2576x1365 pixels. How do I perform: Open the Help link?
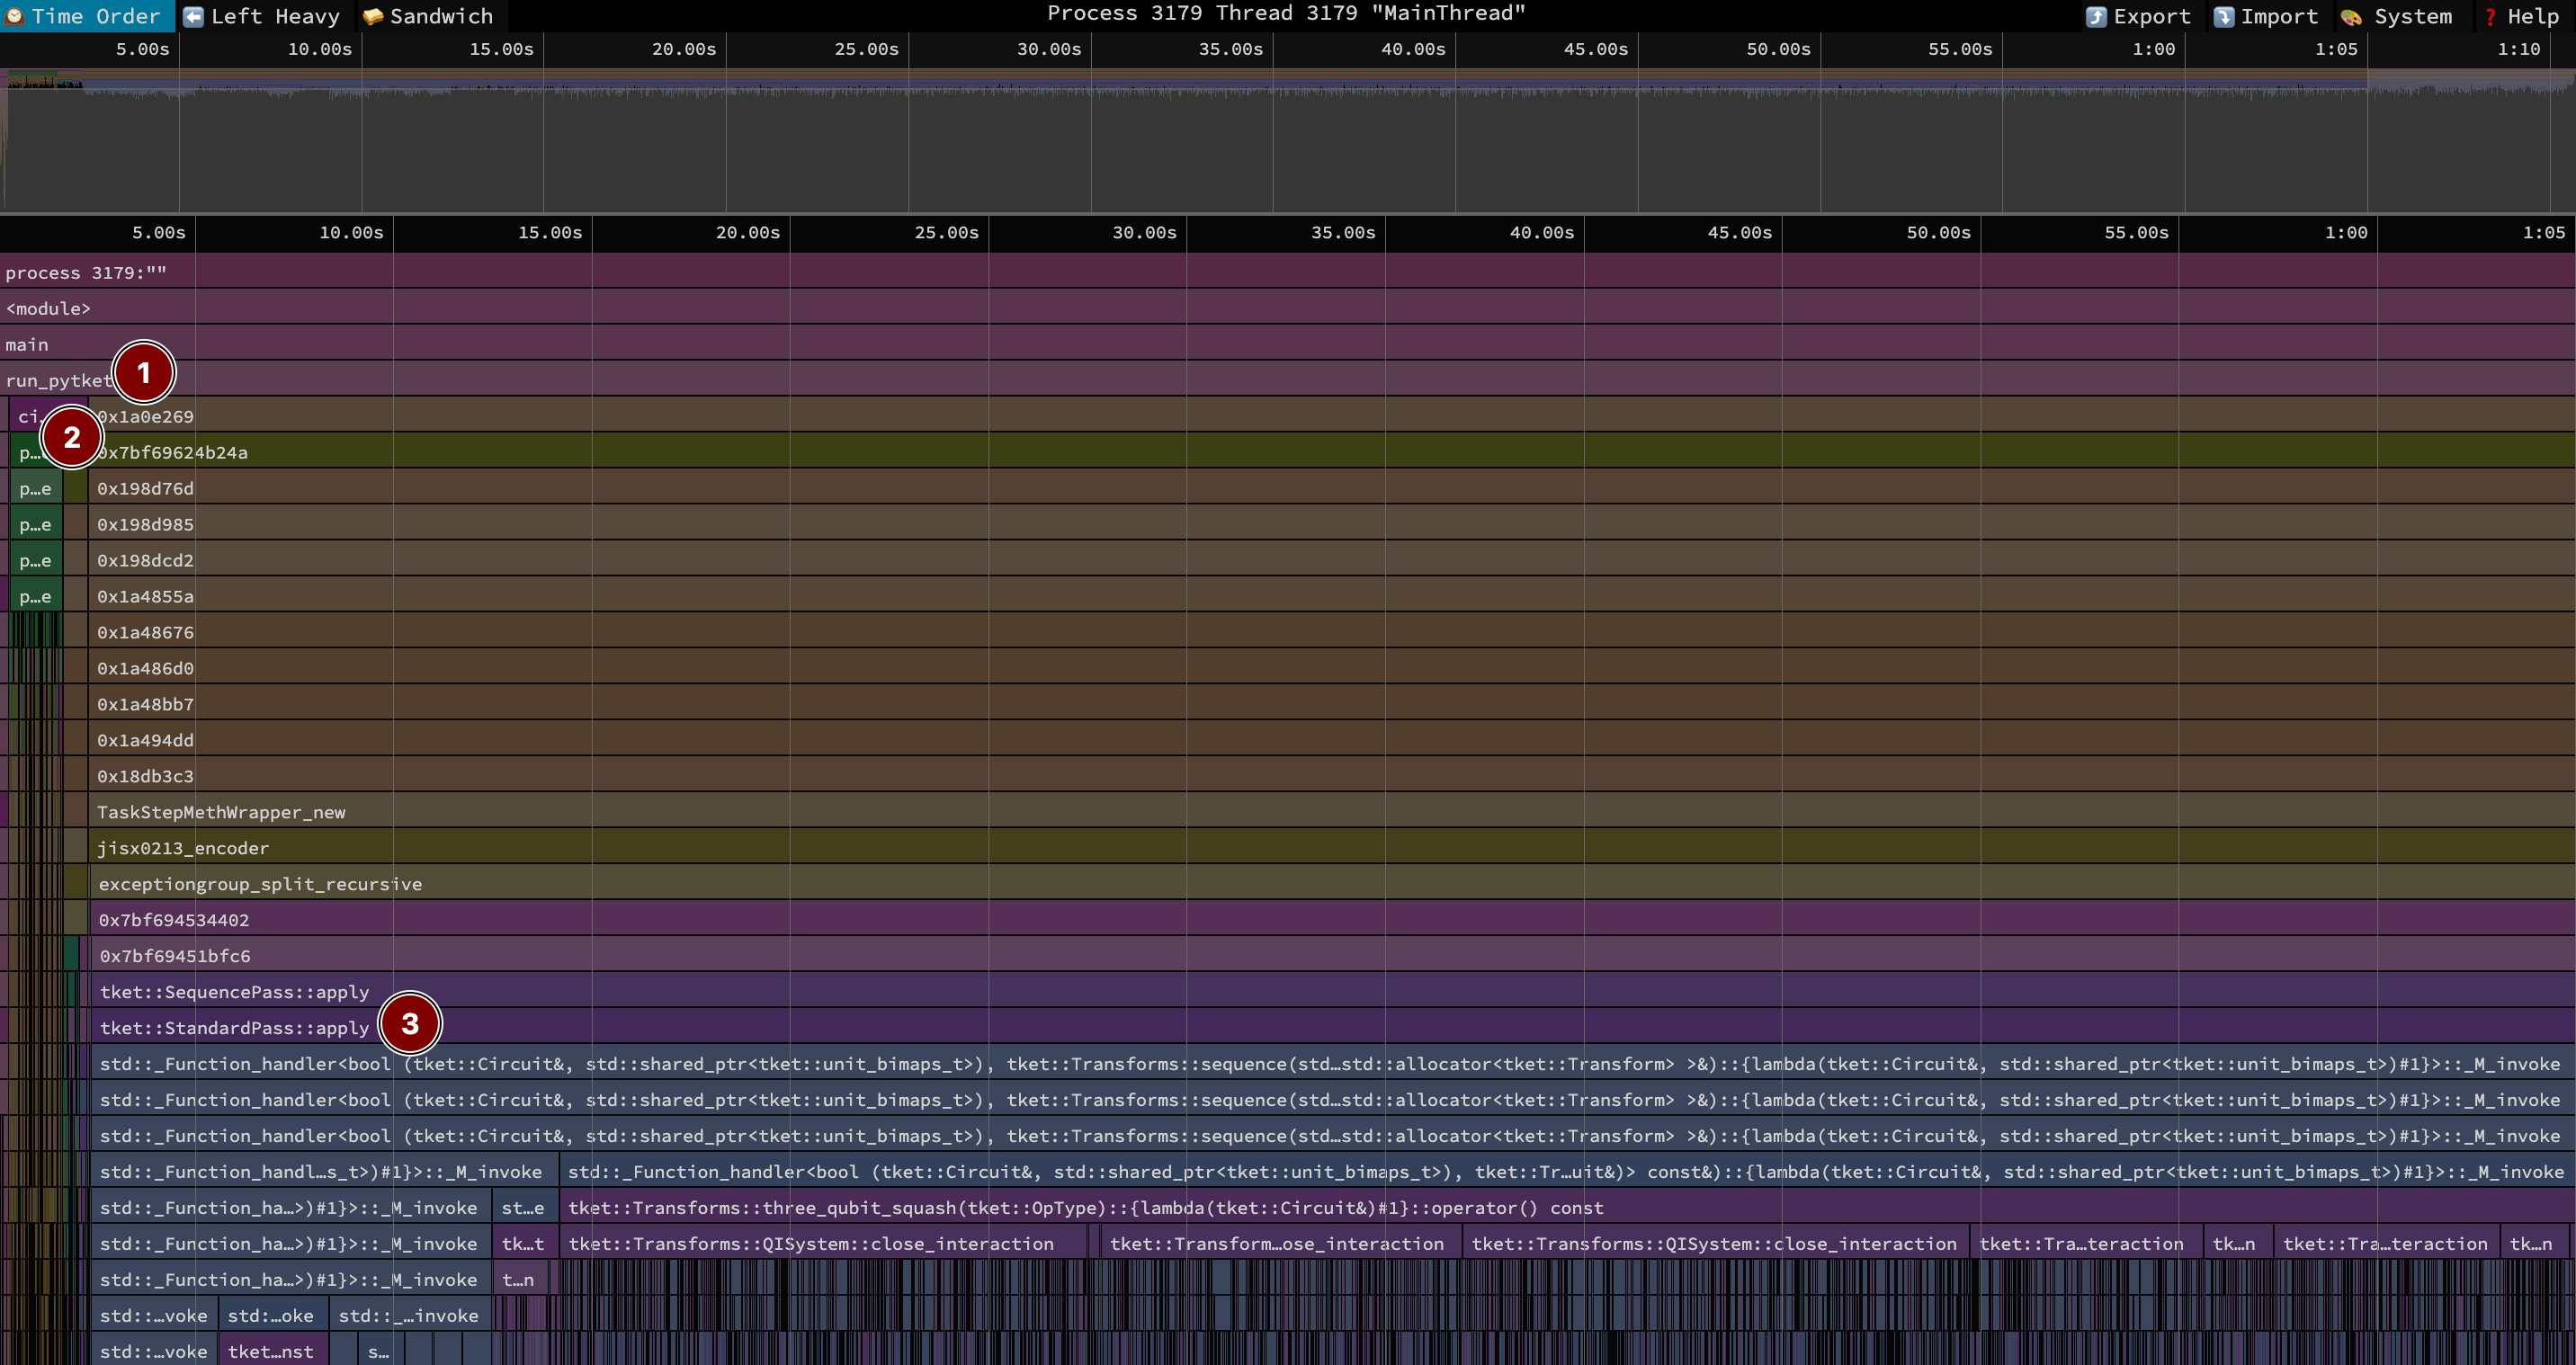[x=2532, y=17]
